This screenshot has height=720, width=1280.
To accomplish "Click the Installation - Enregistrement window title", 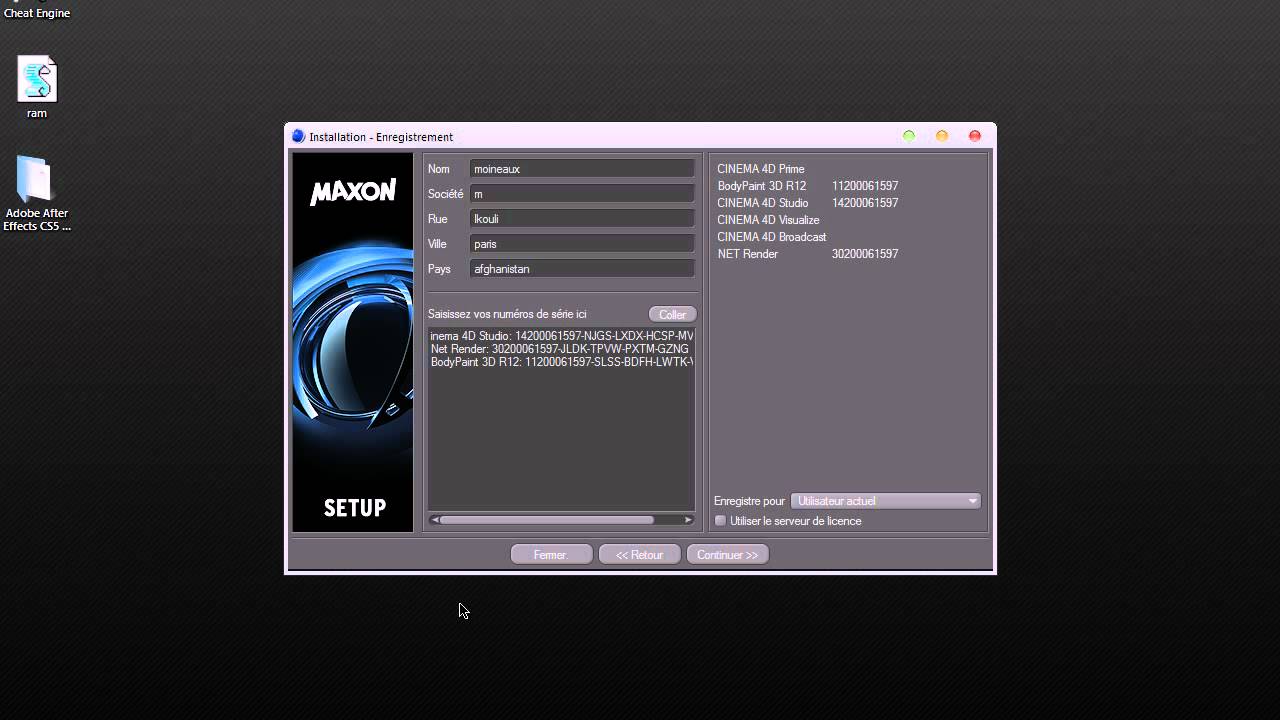I will click(381, 137).
